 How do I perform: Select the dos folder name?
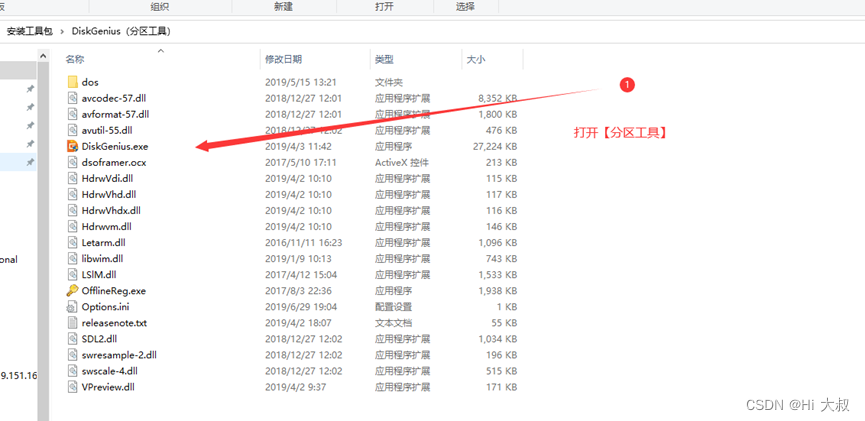(x=90, y=82)
